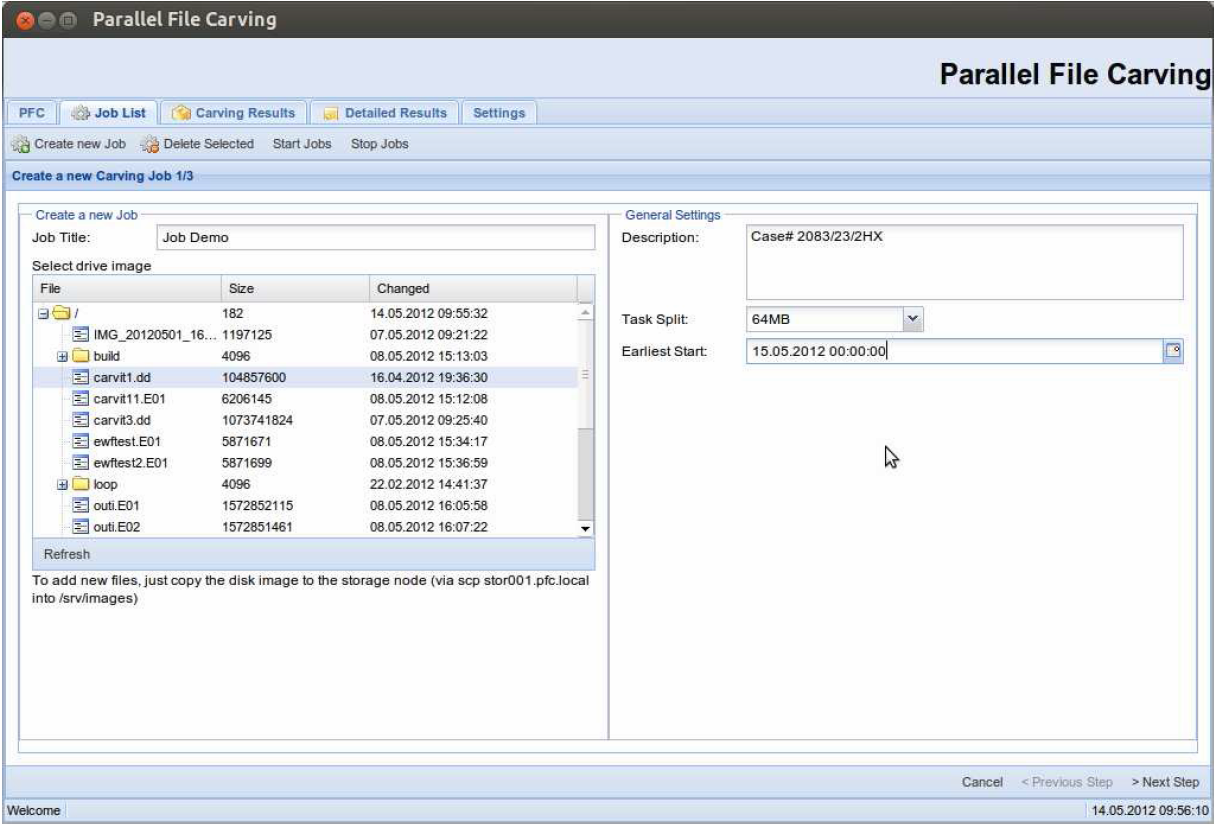
Task: Click the file icon beside carvit1.dd
Action: (x=83, y=377)
